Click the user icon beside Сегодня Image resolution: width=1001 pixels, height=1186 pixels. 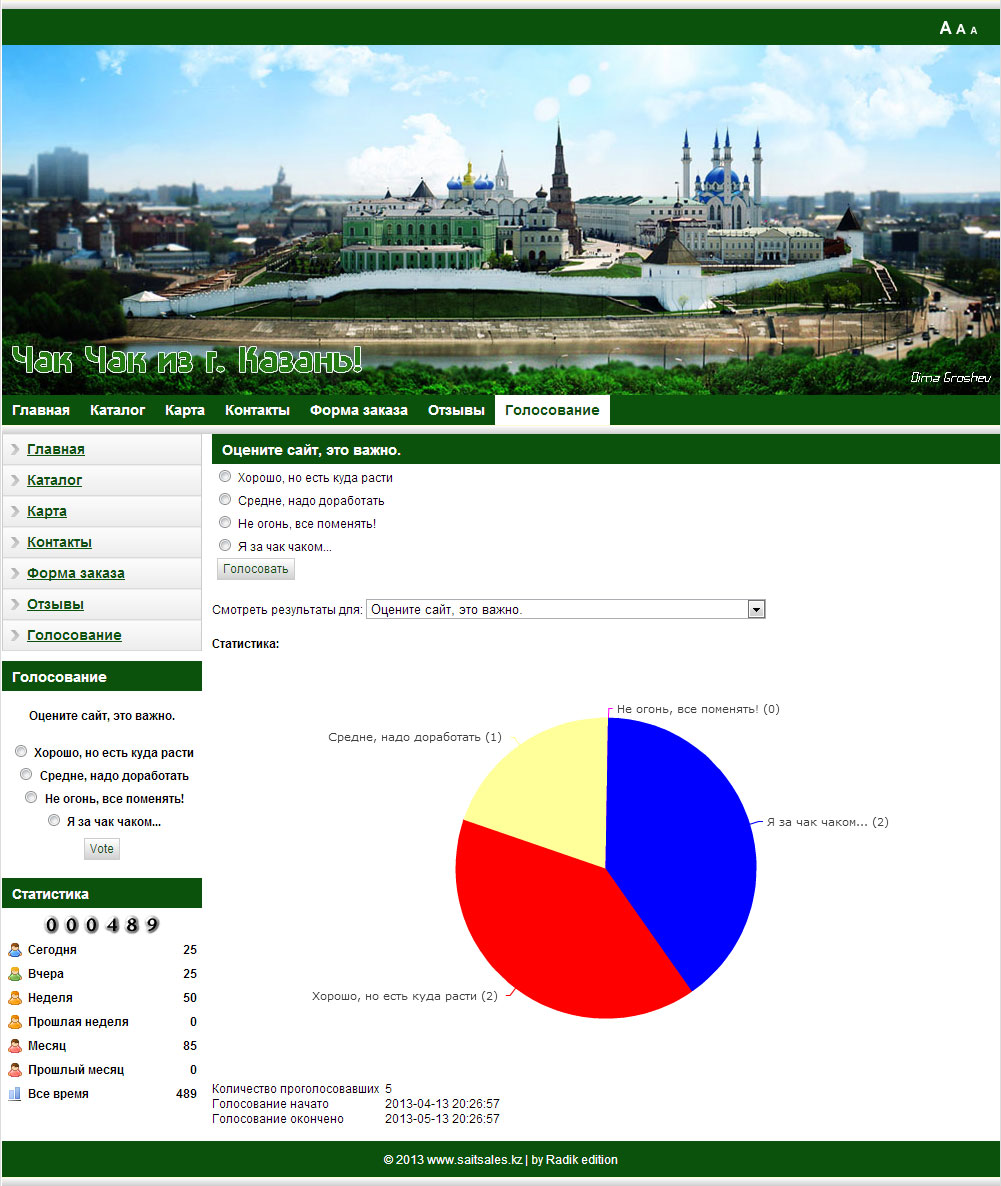[x=15, y=950]
